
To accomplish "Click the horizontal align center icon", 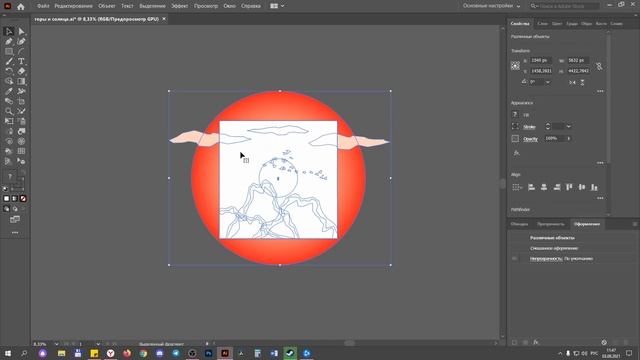I will point(544,187).
